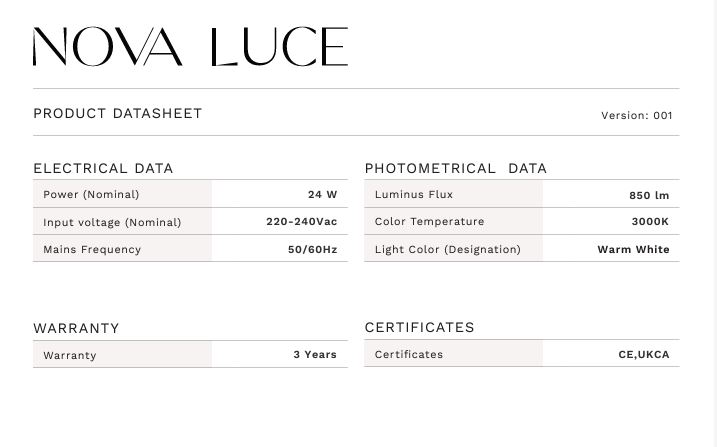Click the Warm White value
The image size is (717, 447).
[633, 249]
